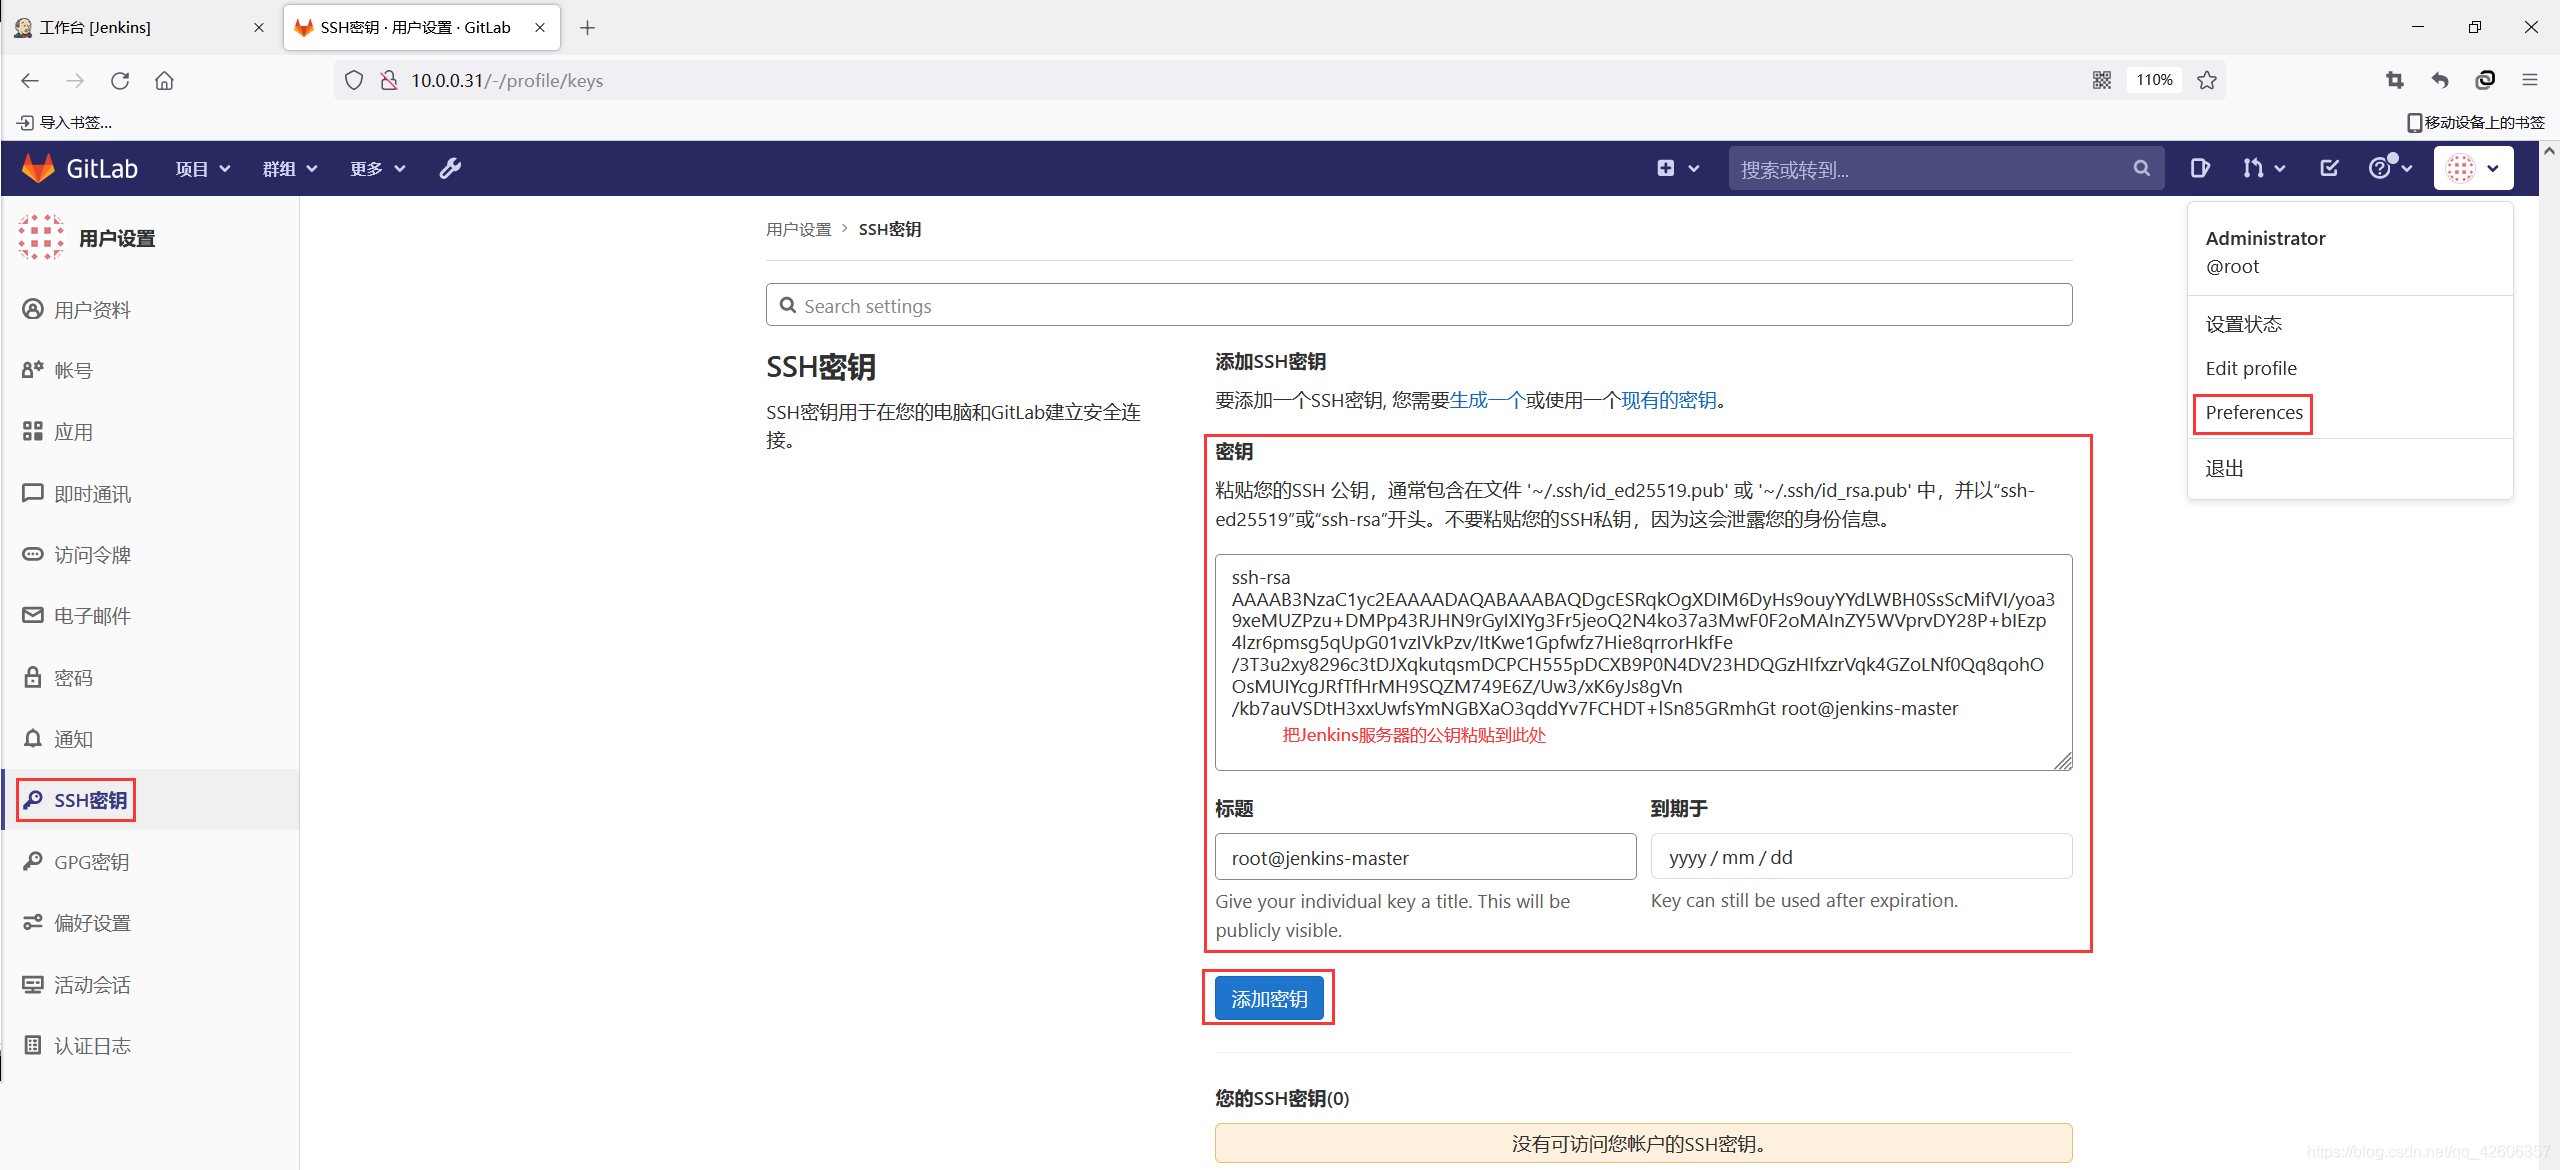Screen dimensions: 2560x1170
Task: Click the site security shield icon
Action: [354, 80]
